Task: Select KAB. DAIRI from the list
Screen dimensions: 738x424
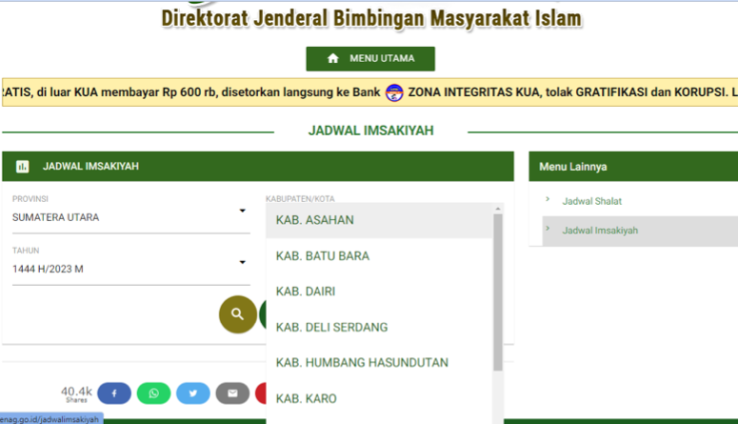Action: click(x=379, y=292)
